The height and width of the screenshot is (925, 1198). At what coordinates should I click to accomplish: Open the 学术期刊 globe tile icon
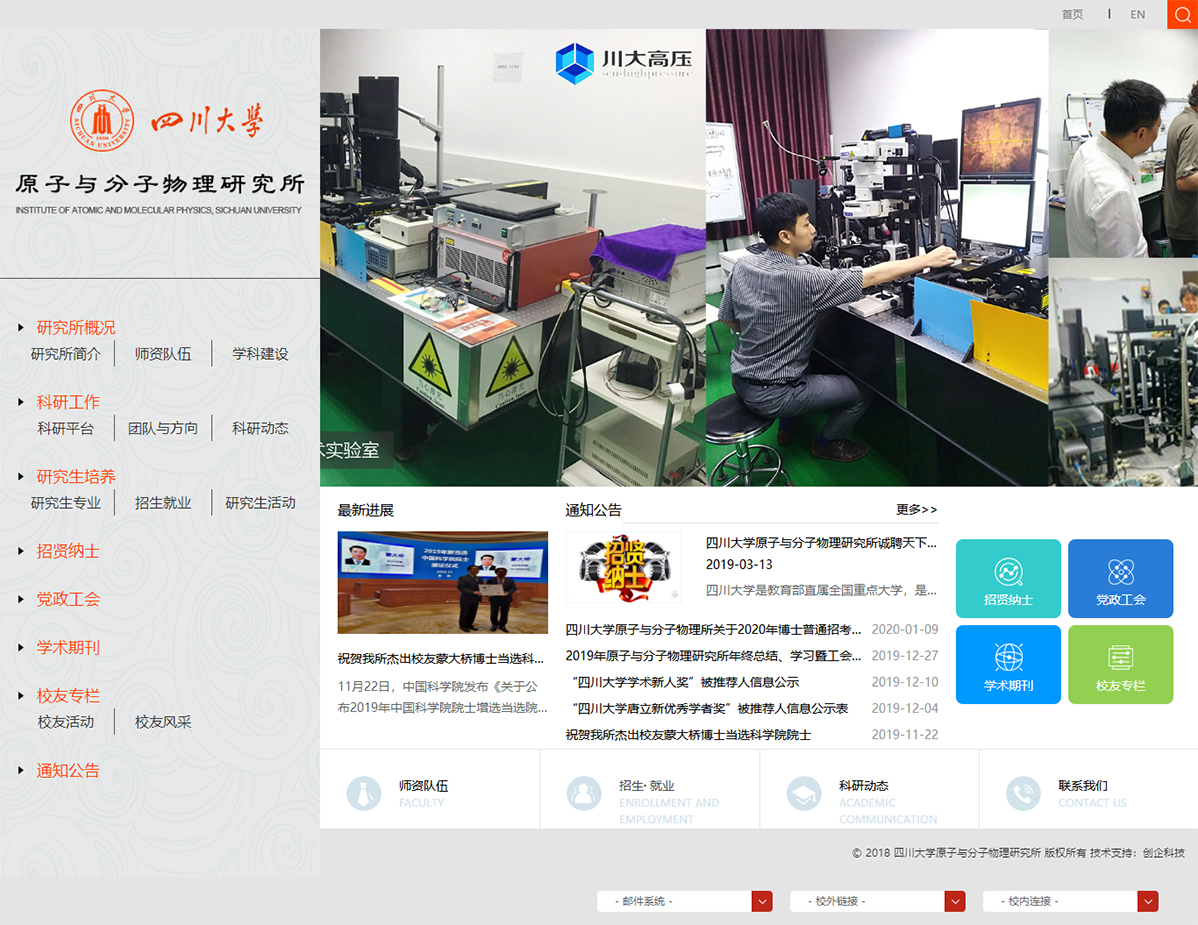pyautogui.click(x=1008, y=658)
